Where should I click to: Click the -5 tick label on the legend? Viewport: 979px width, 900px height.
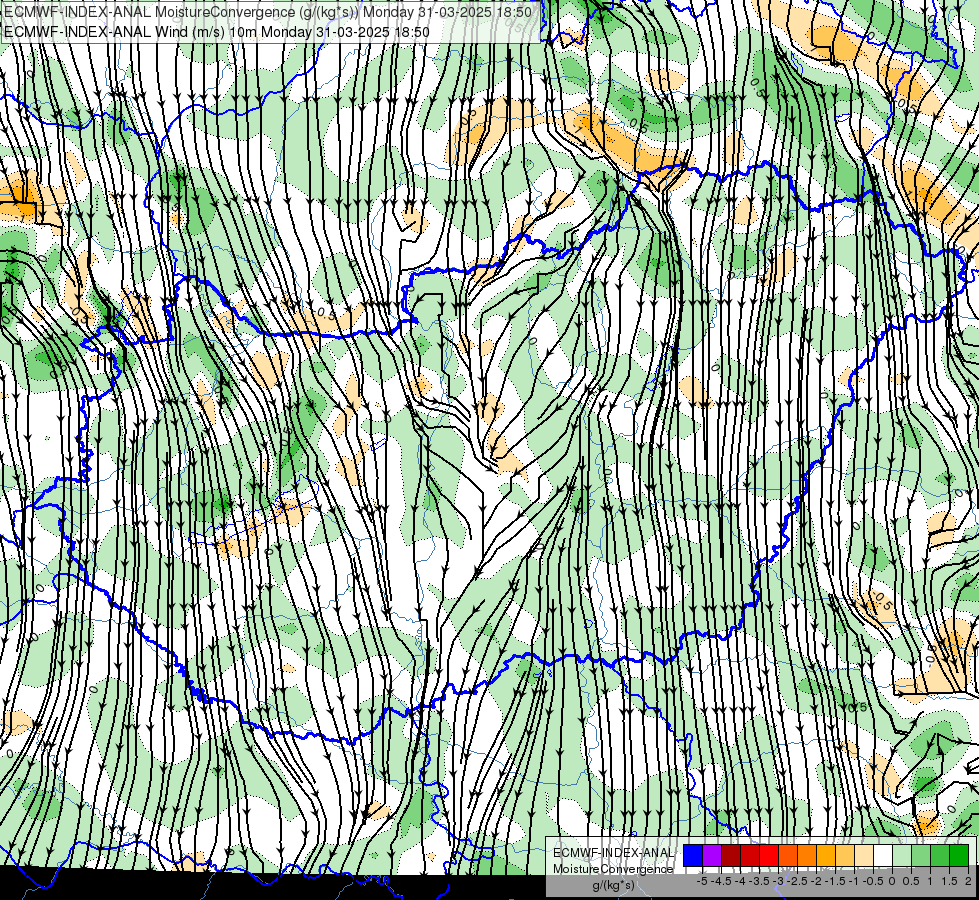[x=702, y=881]
